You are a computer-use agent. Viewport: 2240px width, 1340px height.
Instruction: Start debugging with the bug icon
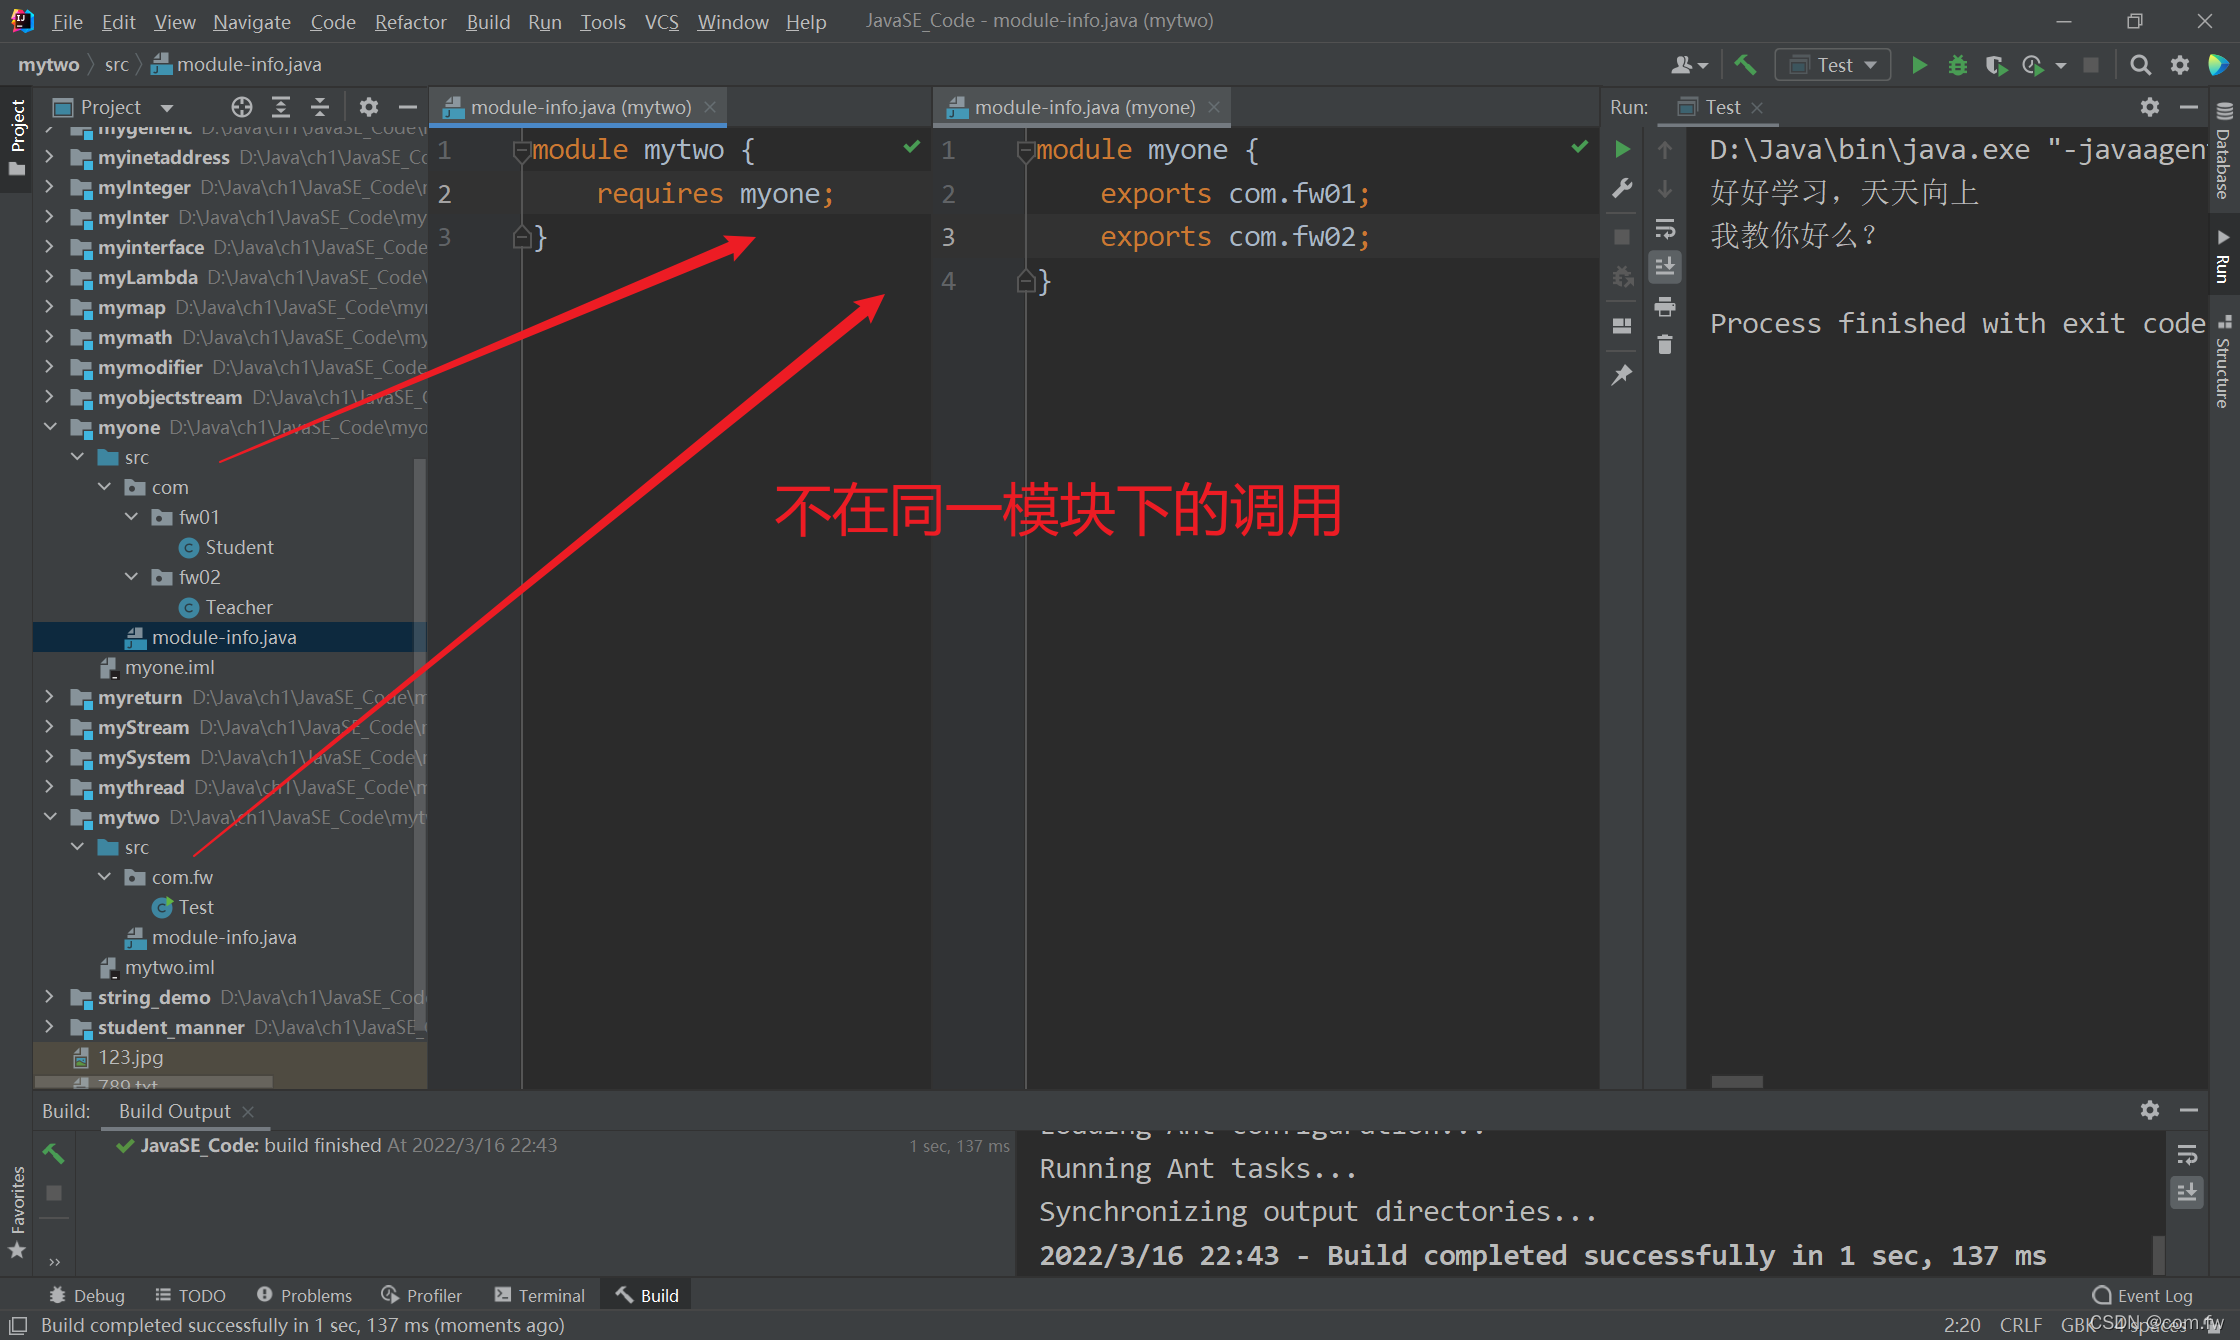click(1957, 65)
